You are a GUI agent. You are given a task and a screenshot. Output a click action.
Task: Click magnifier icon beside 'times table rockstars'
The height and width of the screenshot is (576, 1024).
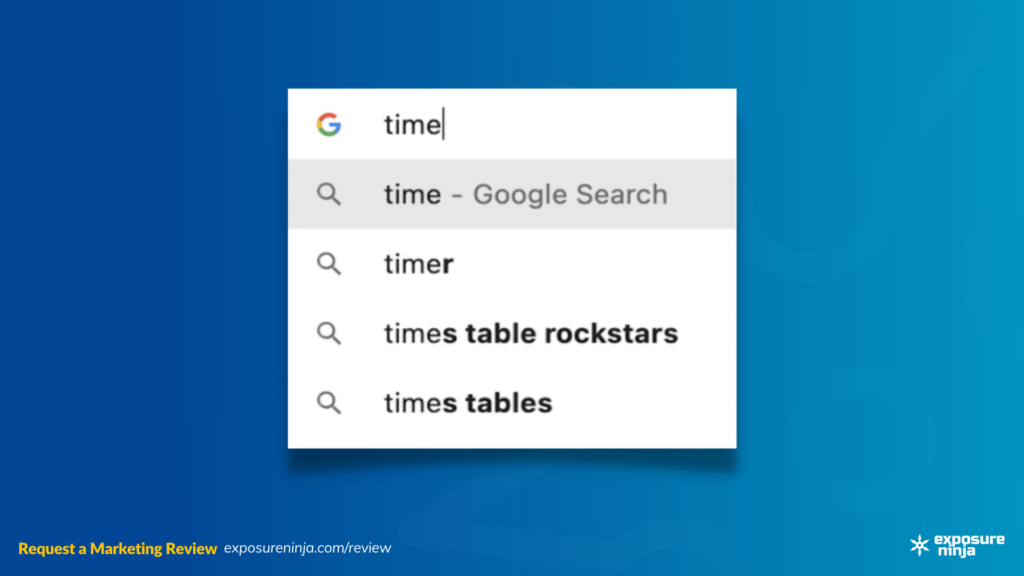click(x=328, y=333)
